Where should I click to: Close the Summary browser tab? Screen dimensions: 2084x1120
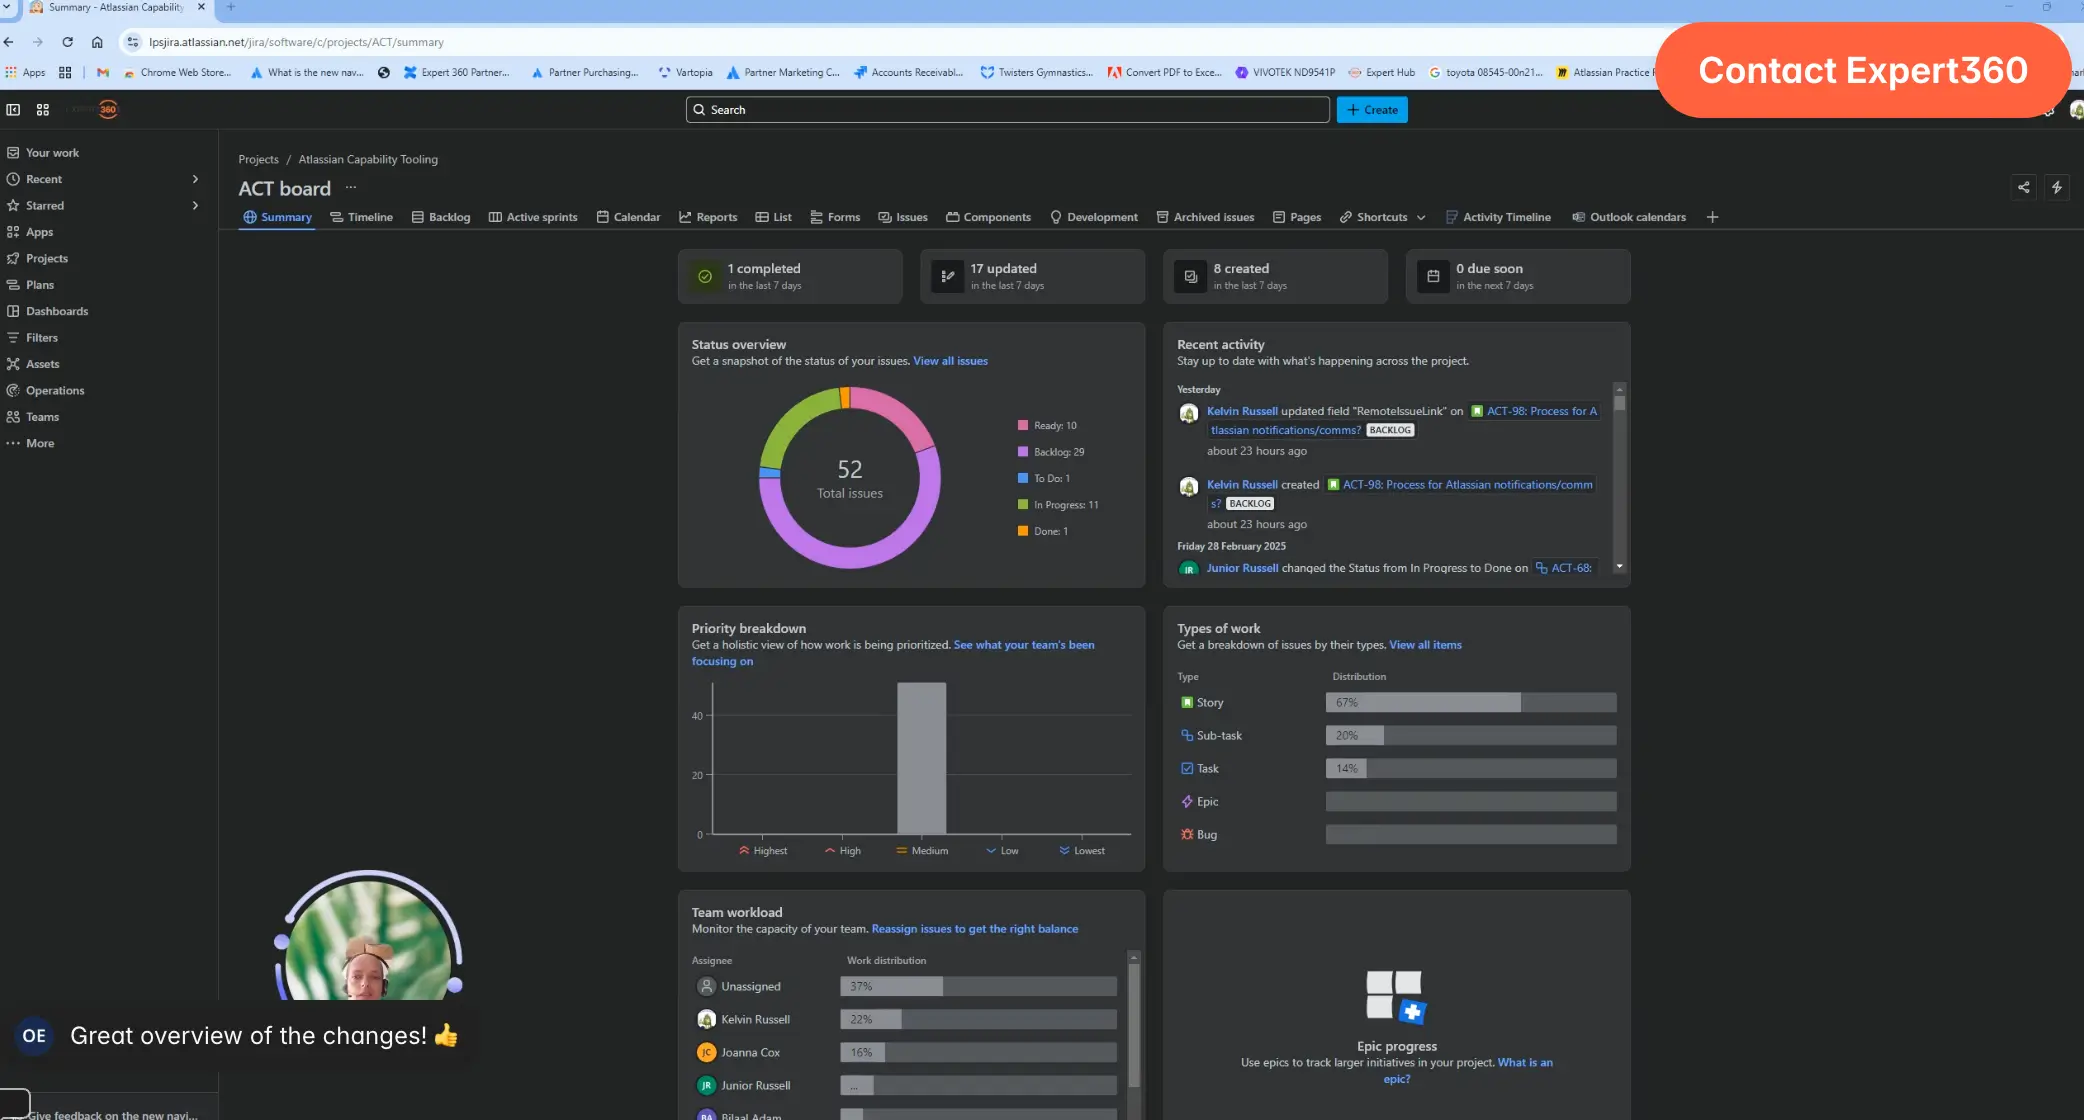(201, 7)
